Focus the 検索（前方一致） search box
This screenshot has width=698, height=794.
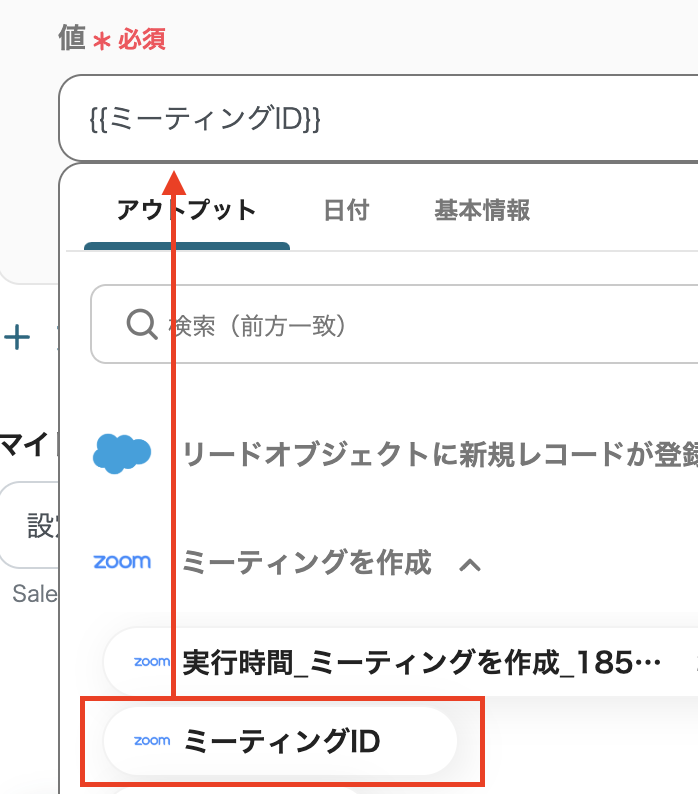point(420,326)
